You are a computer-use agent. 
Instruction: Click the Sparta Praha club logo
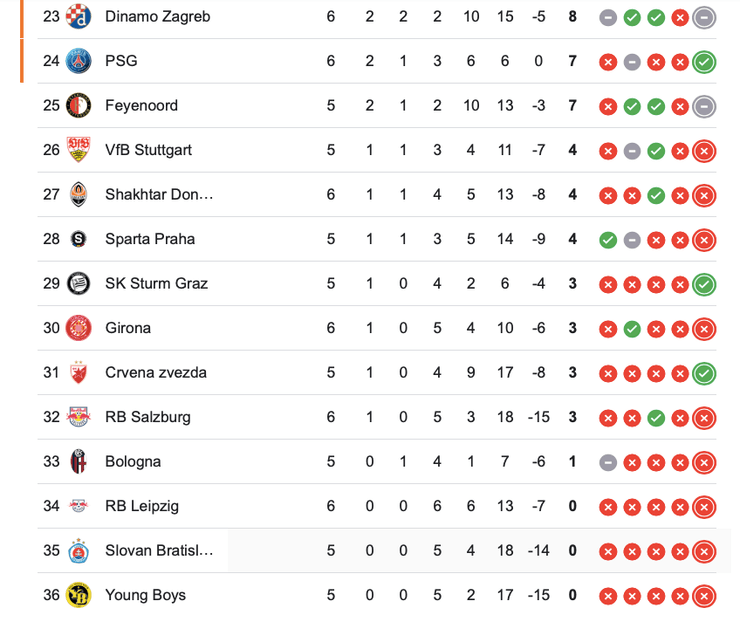click(x=78, y=239)
